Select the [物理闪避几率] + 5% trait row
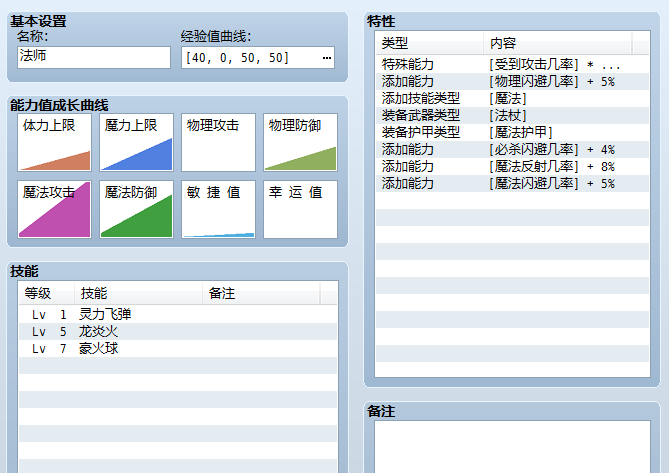The image size is (669, 473). coord(512,81)
